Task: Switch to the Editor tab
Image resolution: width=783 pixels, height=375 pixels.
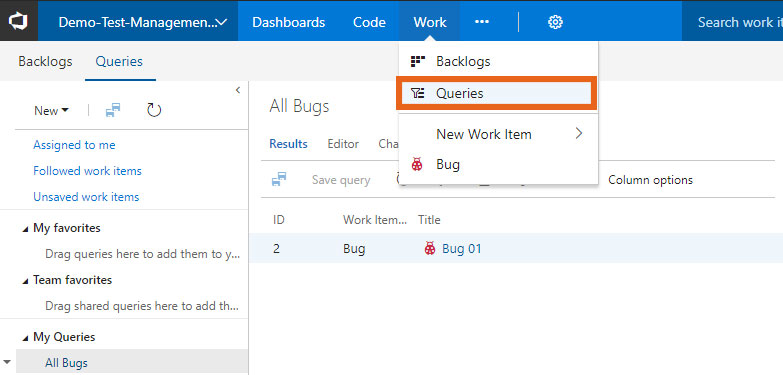Action: pyautogui.click(x=343, y=144)
